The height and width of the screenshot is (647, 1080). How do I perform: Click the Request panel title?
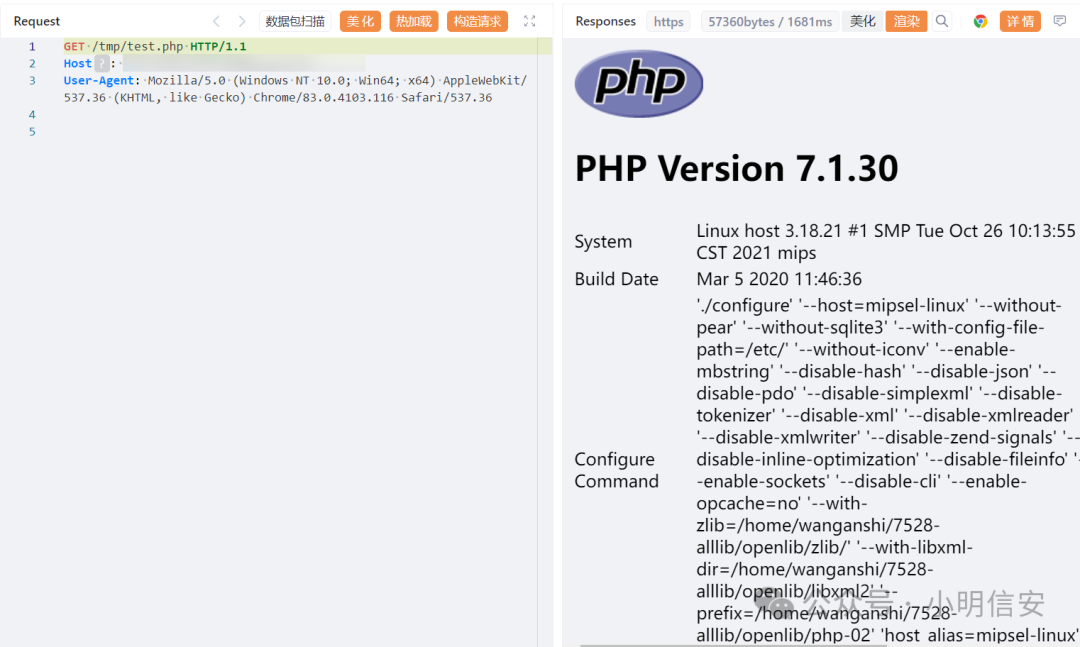(x=37, y=21)
